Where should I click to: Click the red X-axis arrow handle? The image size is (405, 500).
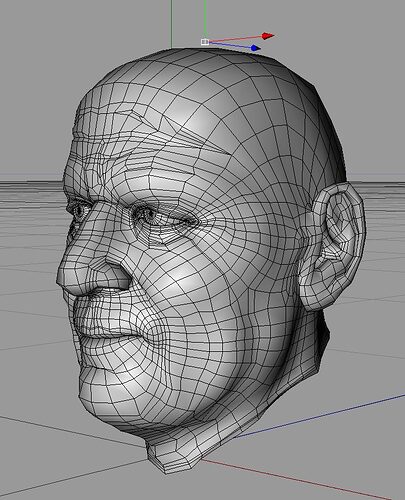(x=268, y=36)
